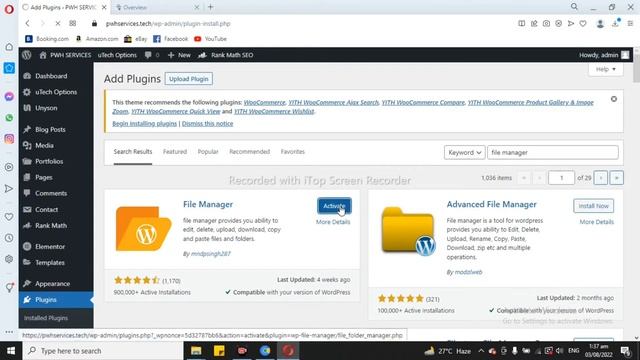The image size is (640, 360).
Task: Switch to Search Results tab
Action: pos(133,151)
